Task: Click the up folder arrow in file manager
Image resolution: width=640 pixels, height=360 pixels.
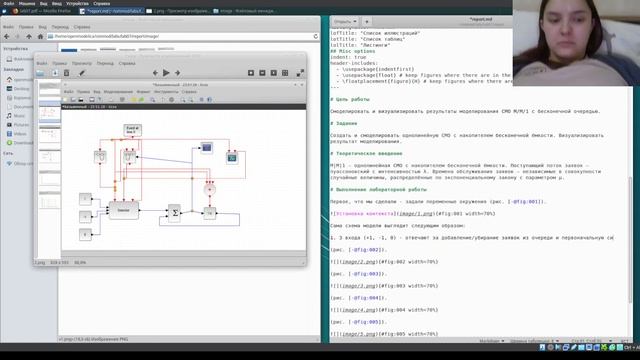Action: pos(29,36)
